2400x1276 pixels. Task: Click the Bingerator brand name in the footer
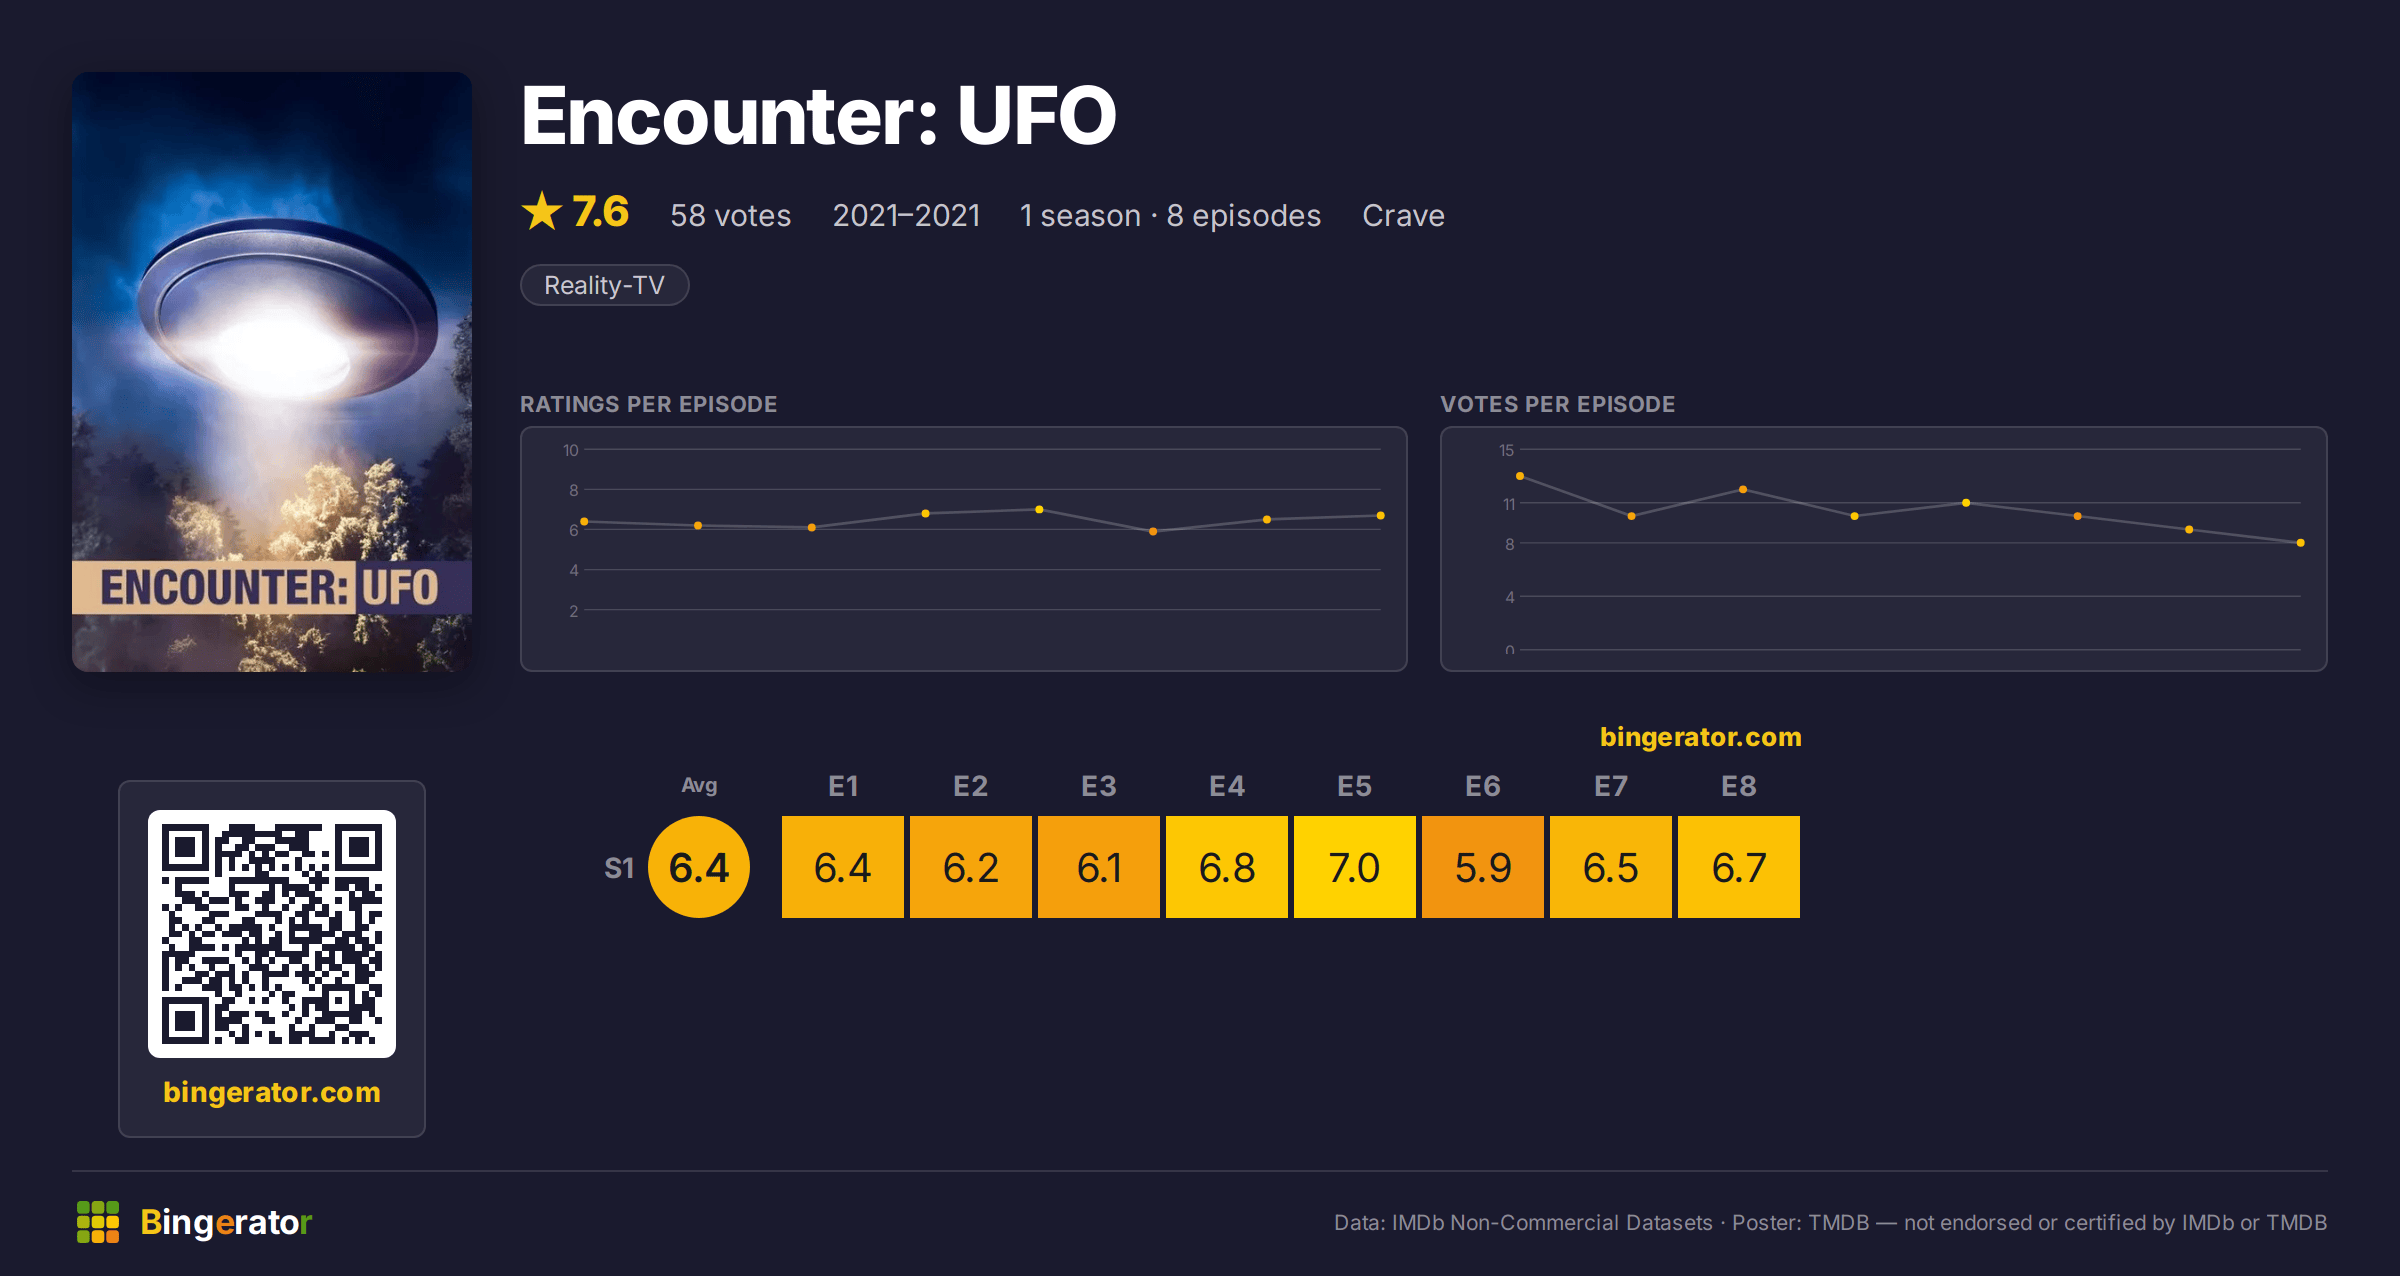pyautogui.click(x=226, y=1222)
